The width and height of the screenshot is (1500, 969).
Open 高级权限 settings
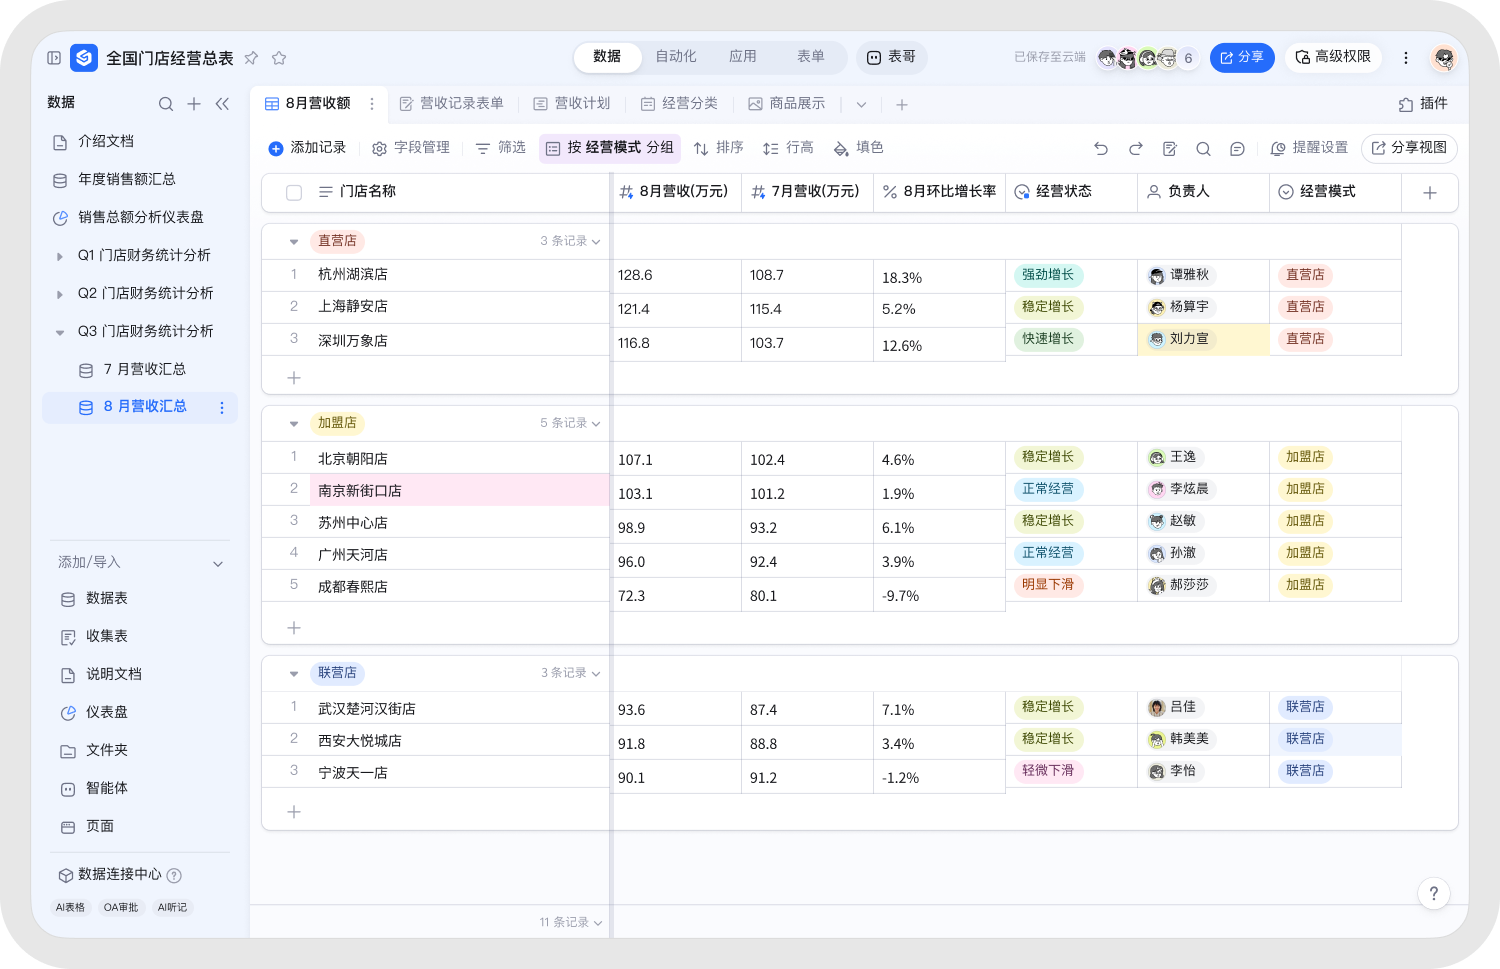1333,57
